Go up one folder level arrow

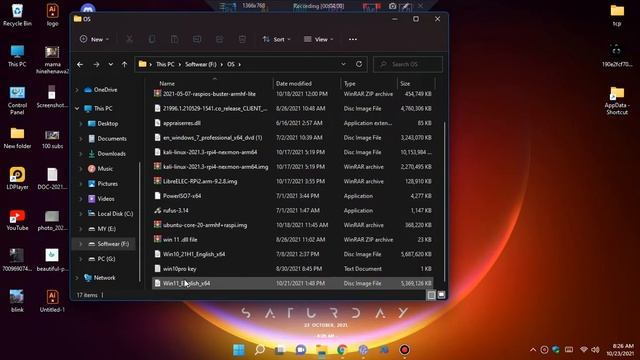[x=124, y=64]
